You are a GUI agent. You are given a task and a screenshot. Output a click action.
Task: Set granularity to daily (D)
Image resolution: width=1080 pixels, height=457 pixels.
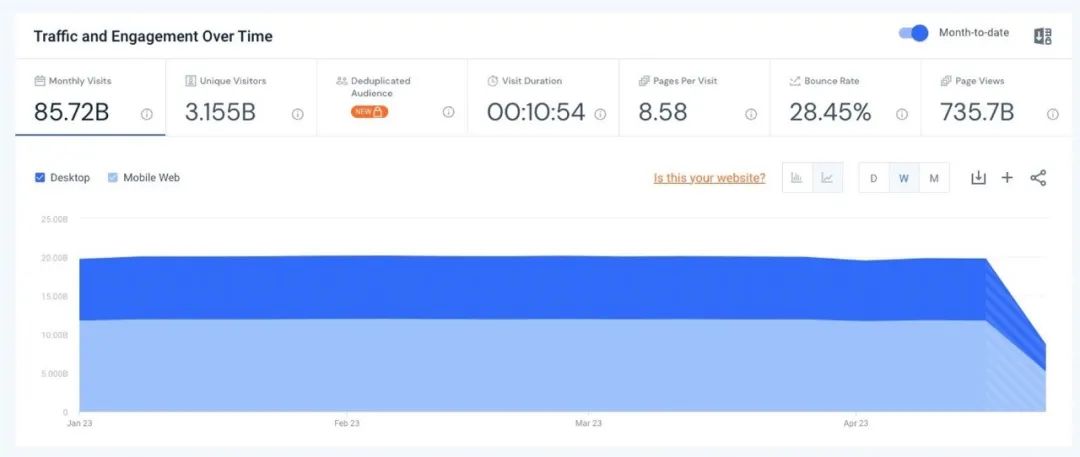[873, 178]
